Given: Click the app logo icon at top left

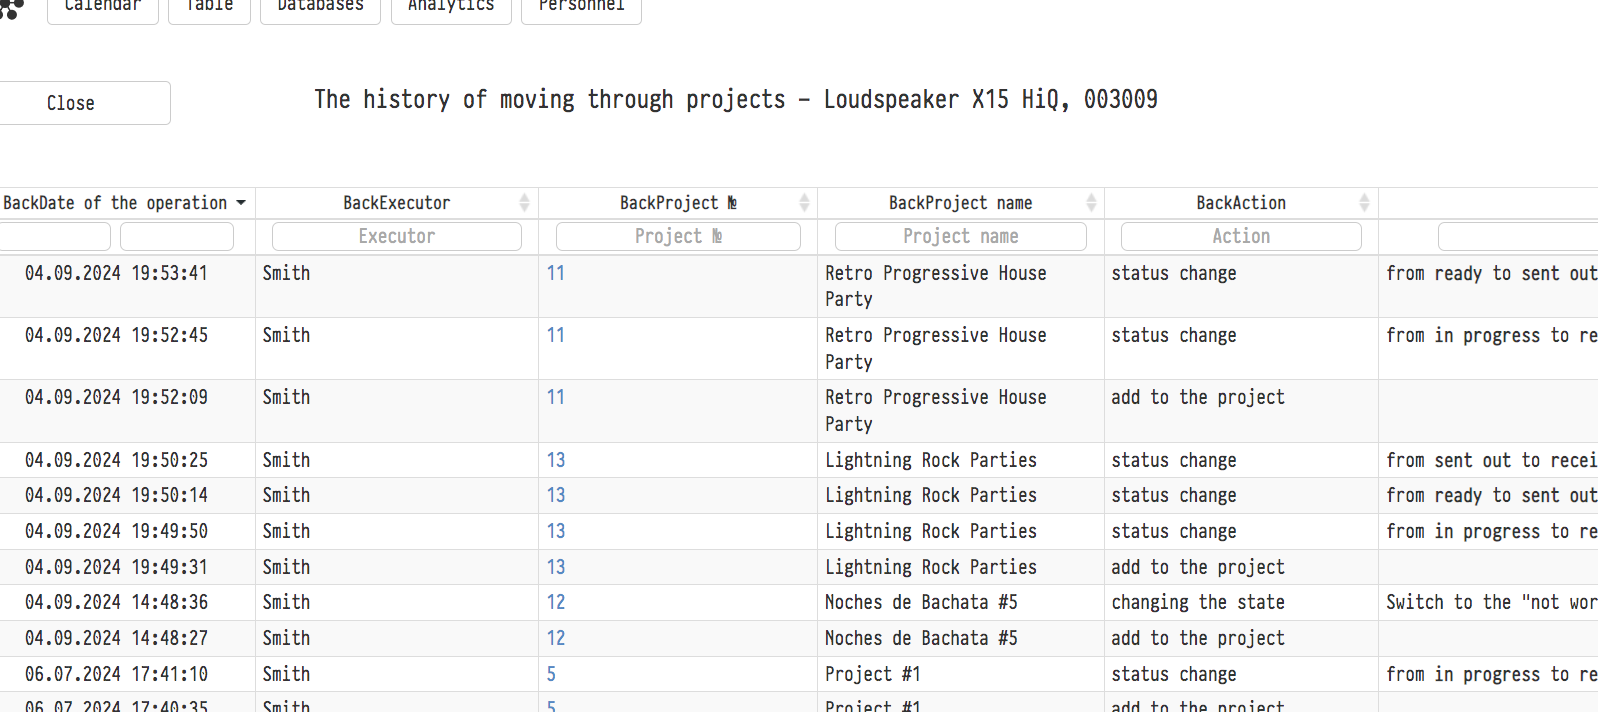Looking at the screenshot, I should click(x=11, y=8).
